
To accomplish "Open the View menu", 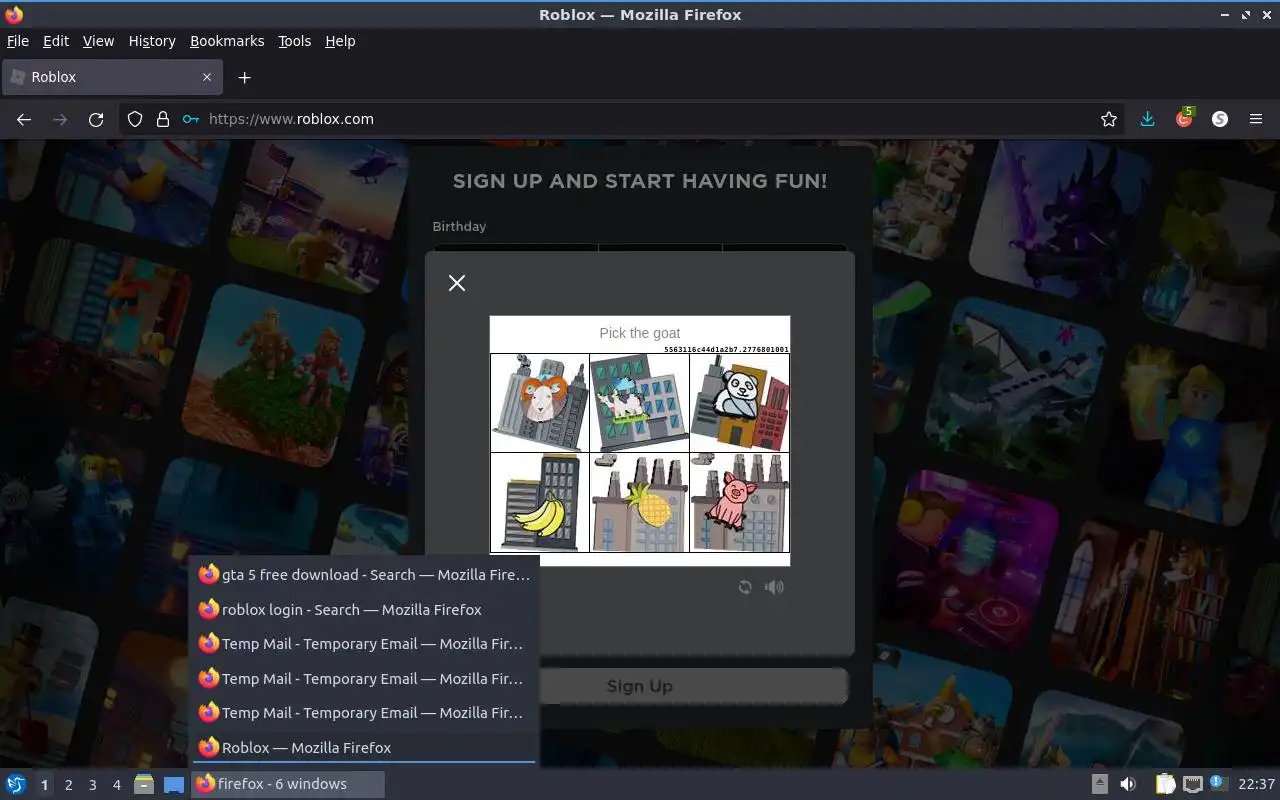I will click(98, 41).
